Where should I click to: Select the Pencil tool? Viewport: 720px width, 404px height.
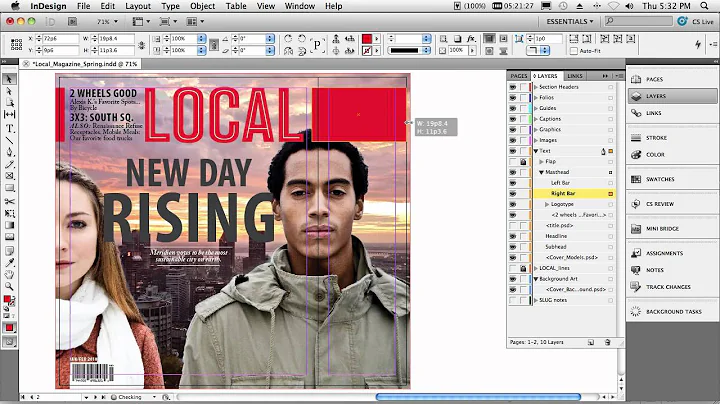[9, 164]
